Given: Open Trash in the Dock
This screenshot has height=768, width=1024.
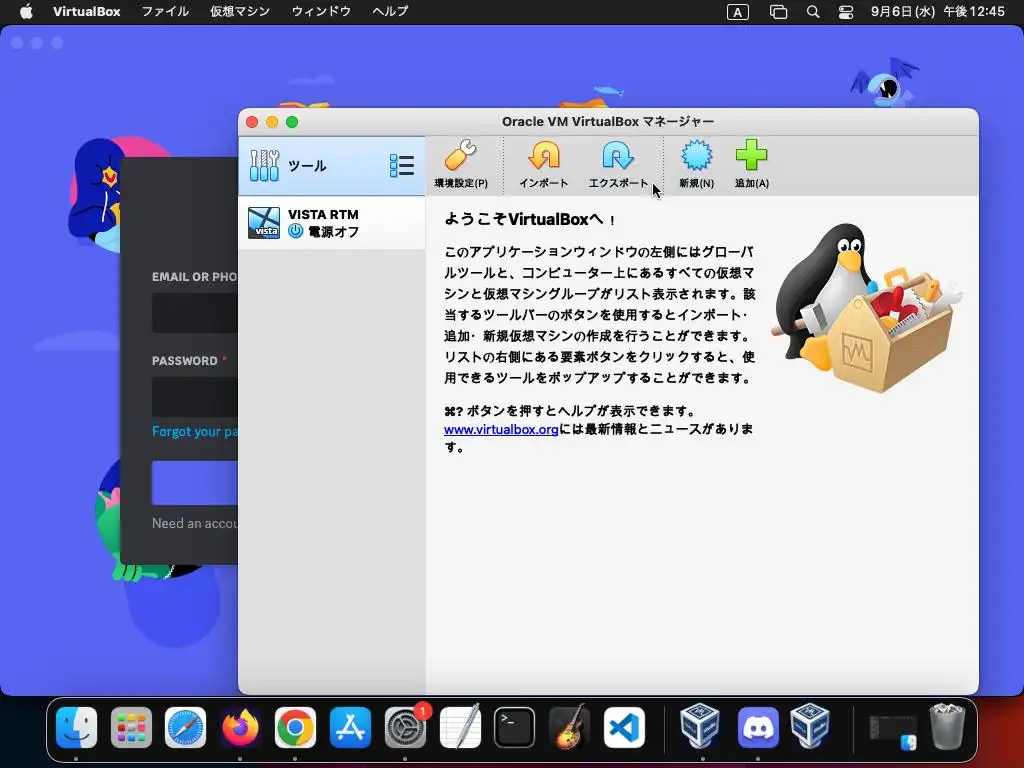Looking at the screenshot, I should (x=947, y=726).
